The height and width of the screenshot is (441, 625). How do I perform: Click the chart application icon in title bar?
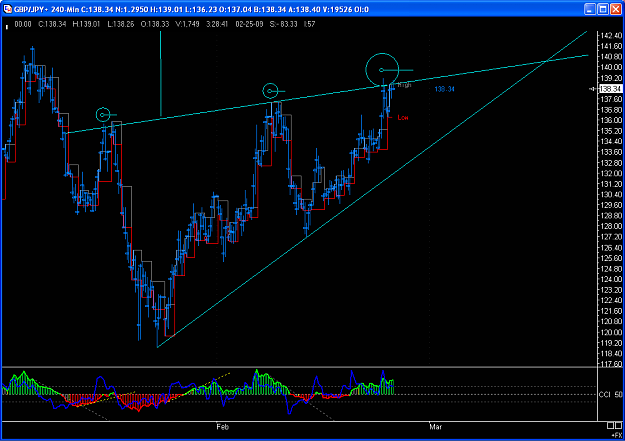[x=7, y=9]
